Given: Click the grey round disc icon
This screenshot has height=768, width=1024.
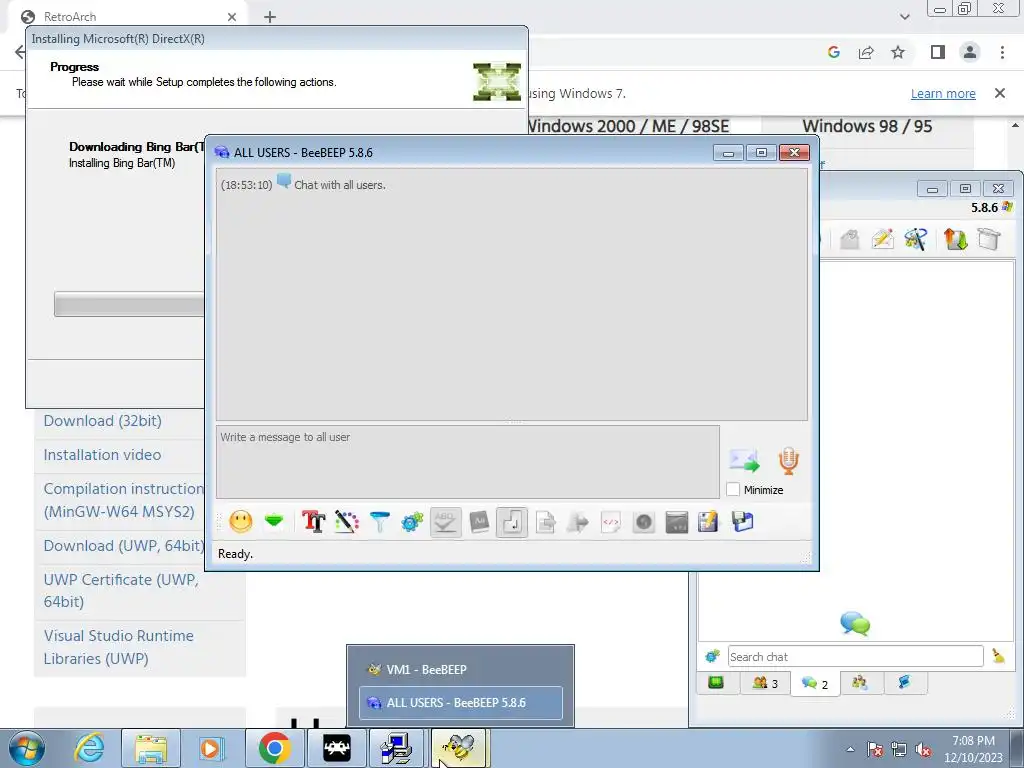Looking at the screenshot, I should [x=644, y=522].
